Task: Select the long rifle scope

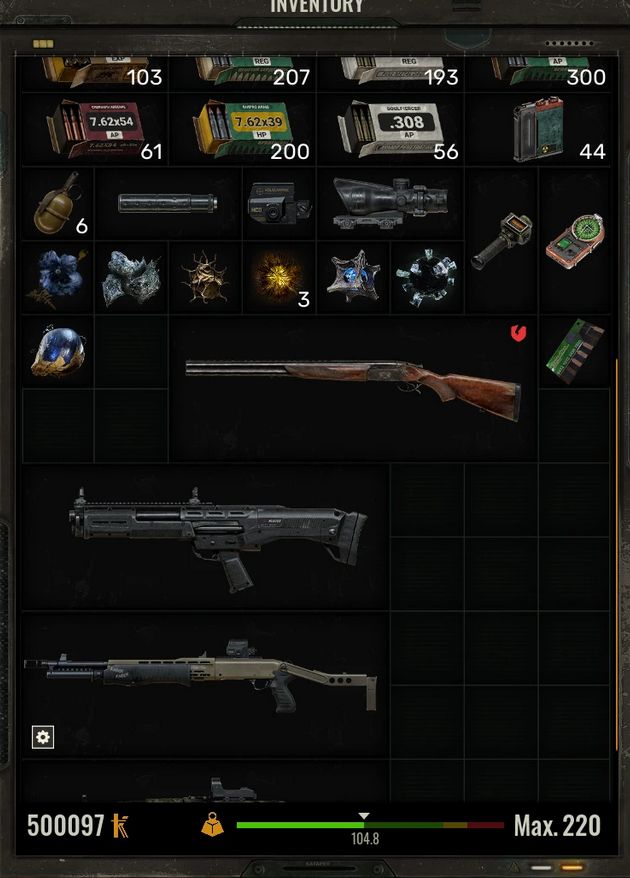Action: 390,204
